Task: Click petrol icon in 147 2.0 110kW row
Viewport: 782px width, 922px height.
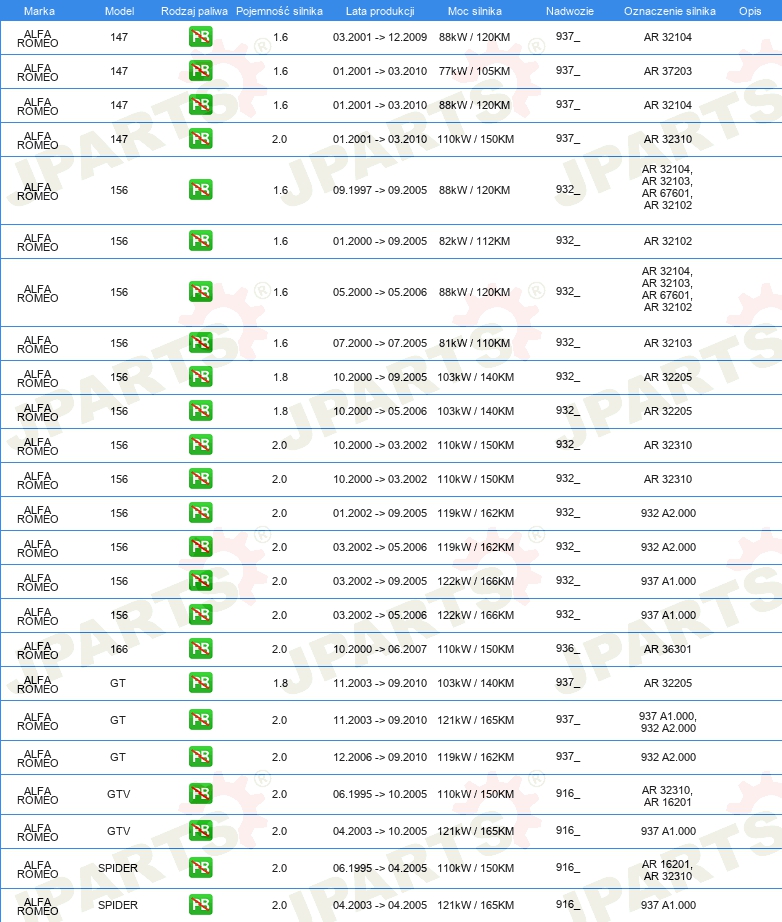Action: 200,139
